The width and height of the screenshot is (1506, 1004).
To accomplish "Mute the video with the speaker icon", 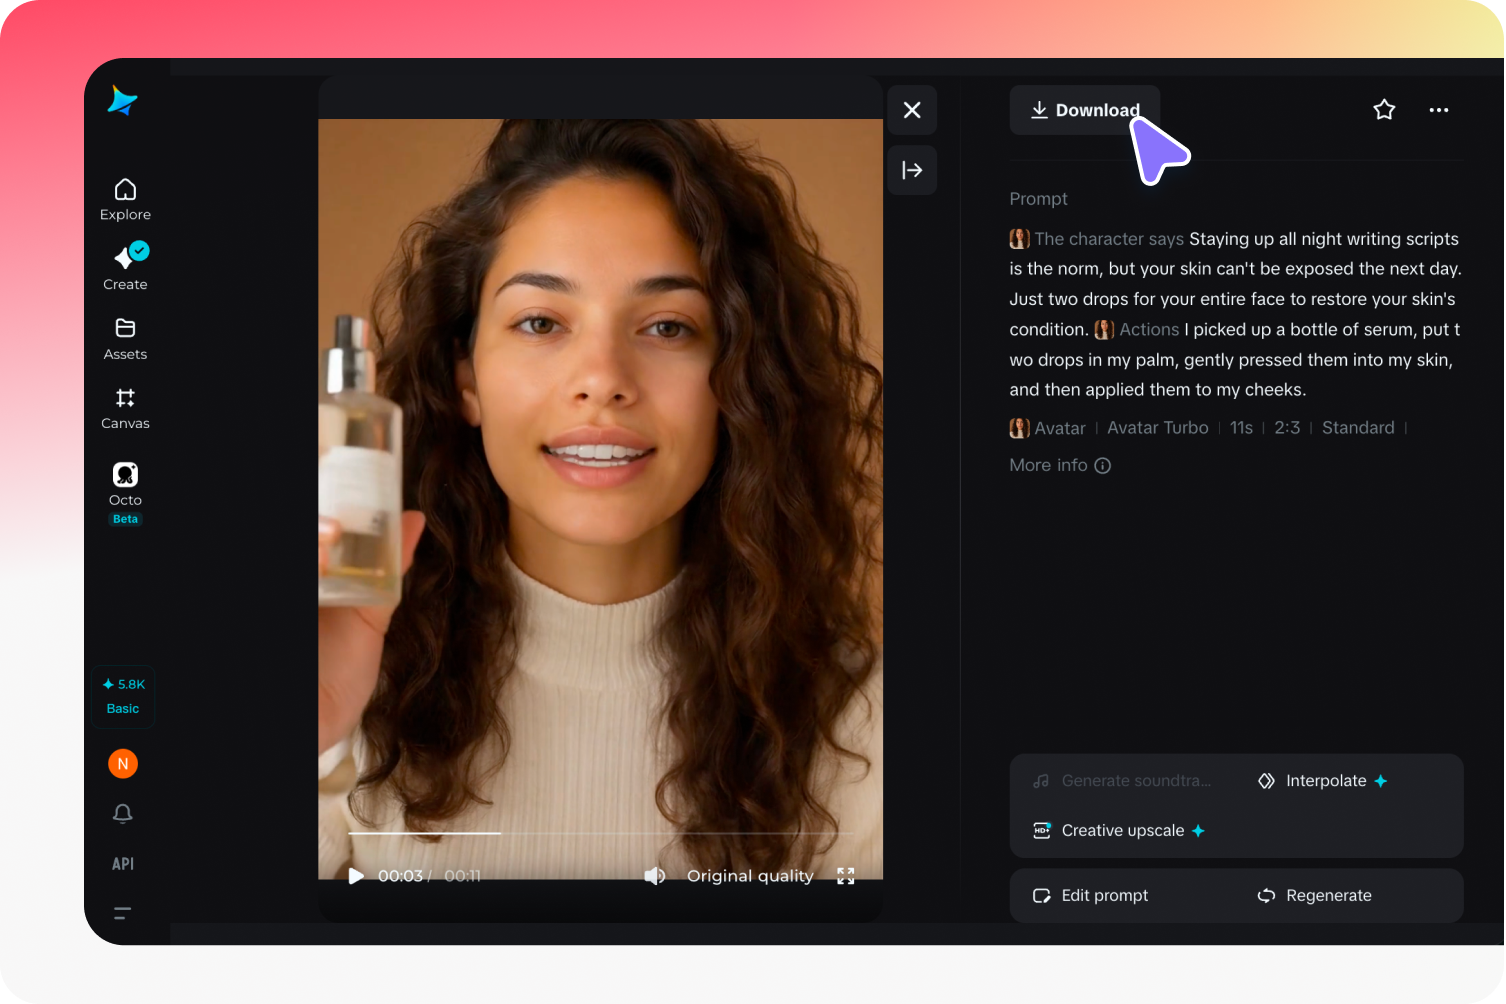I will (x=655, y=876).
